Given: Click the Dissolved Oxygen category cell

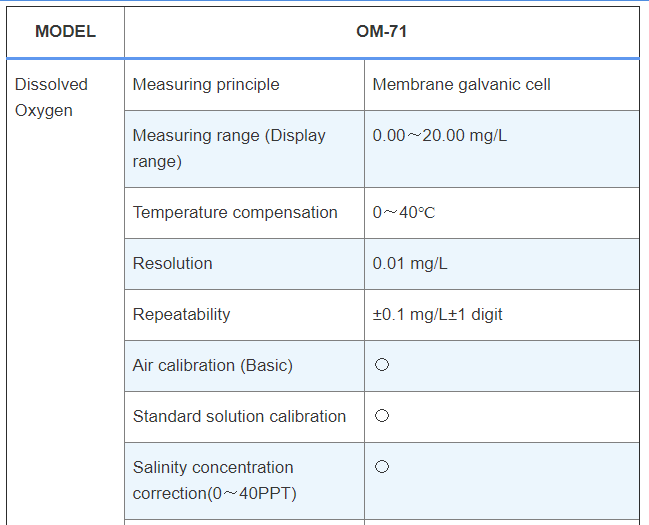Looking at the screenshot, I should (51, 97).
